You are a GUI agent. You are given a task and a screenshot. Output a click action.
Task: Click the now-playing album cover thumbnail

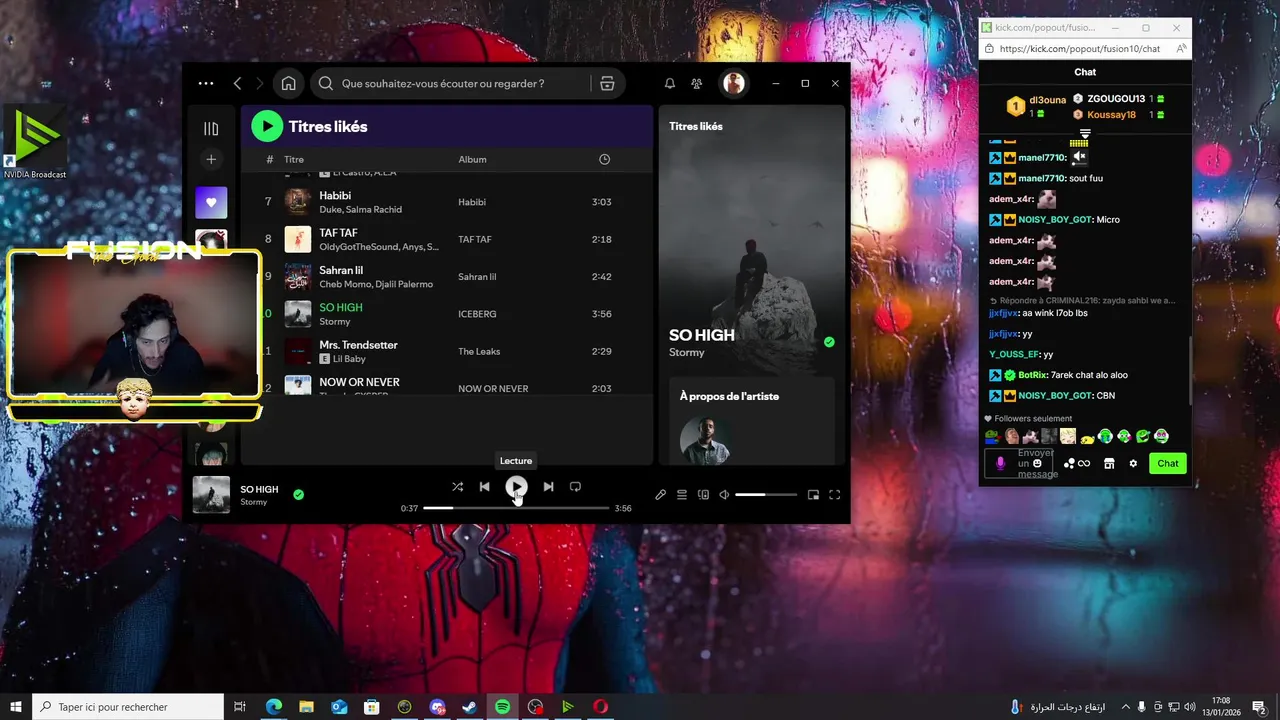pyautogui.click(x=211, y=494)
